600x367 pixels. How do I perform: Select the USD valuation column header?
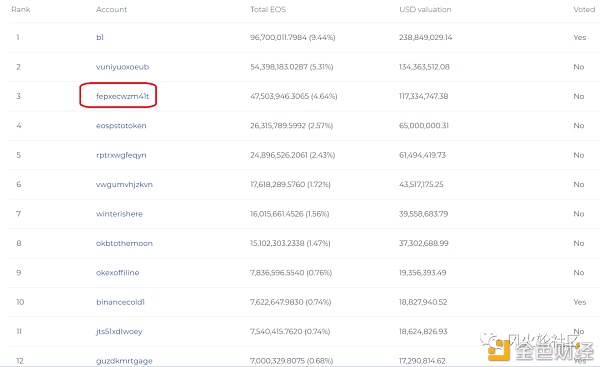[x=425, y=10]
